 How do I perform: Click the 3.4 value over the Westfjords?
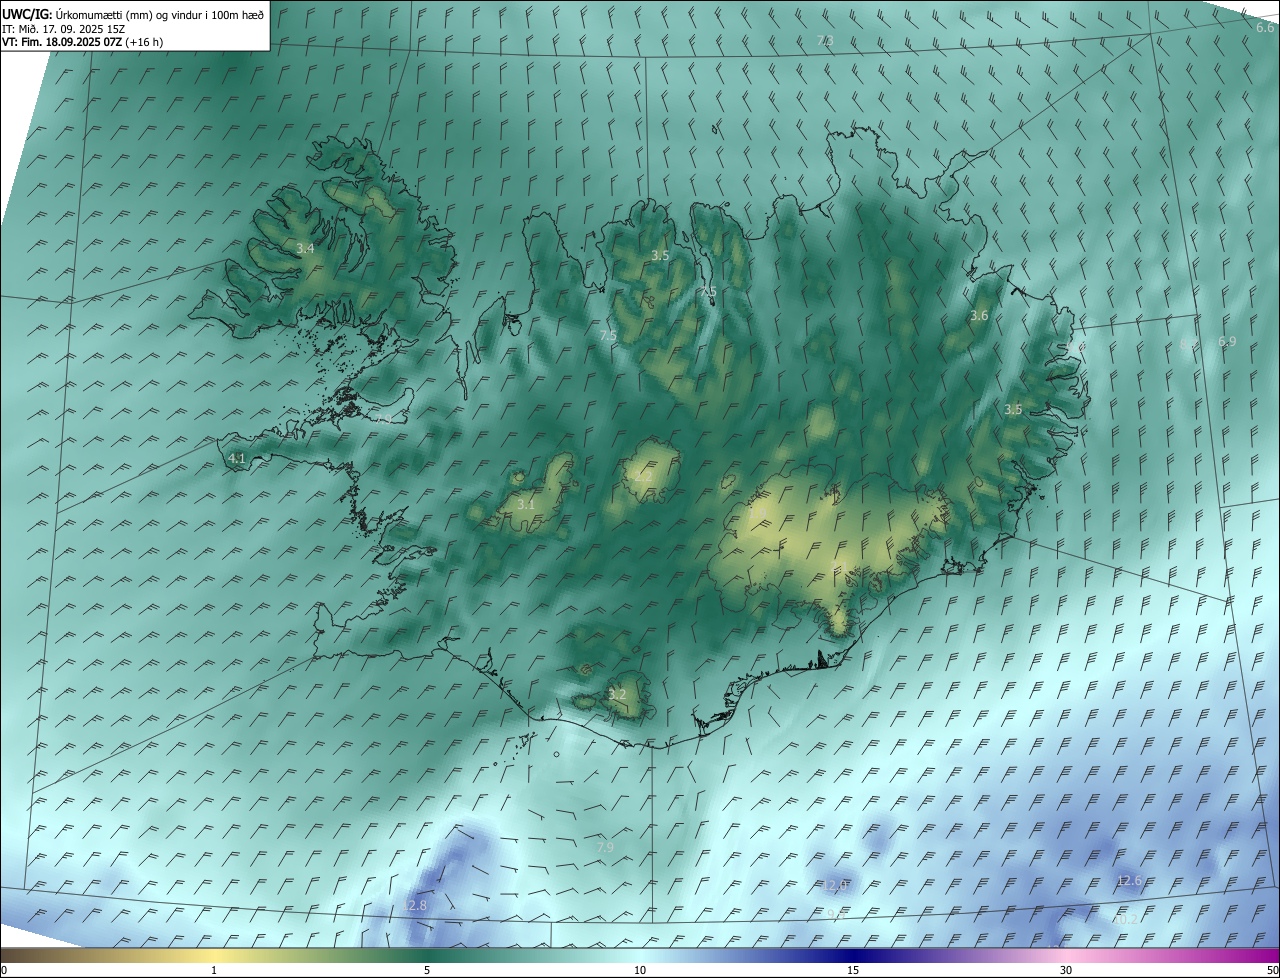click(x=305, y=248)
